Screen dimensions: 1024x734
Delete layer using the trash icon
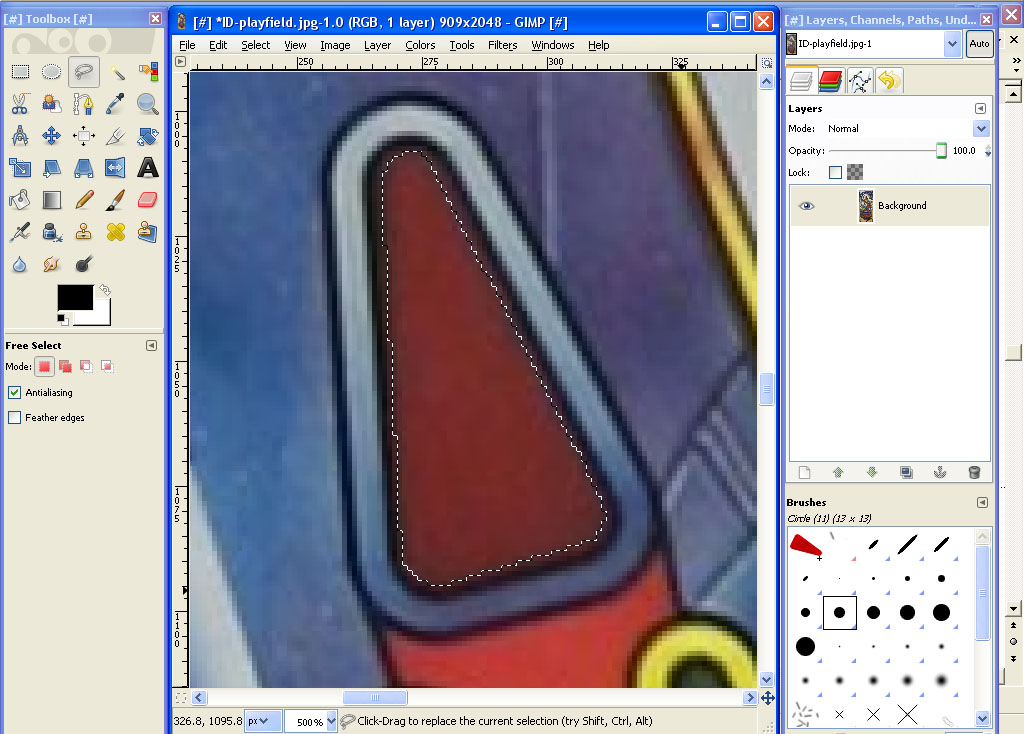pos(974,472)
